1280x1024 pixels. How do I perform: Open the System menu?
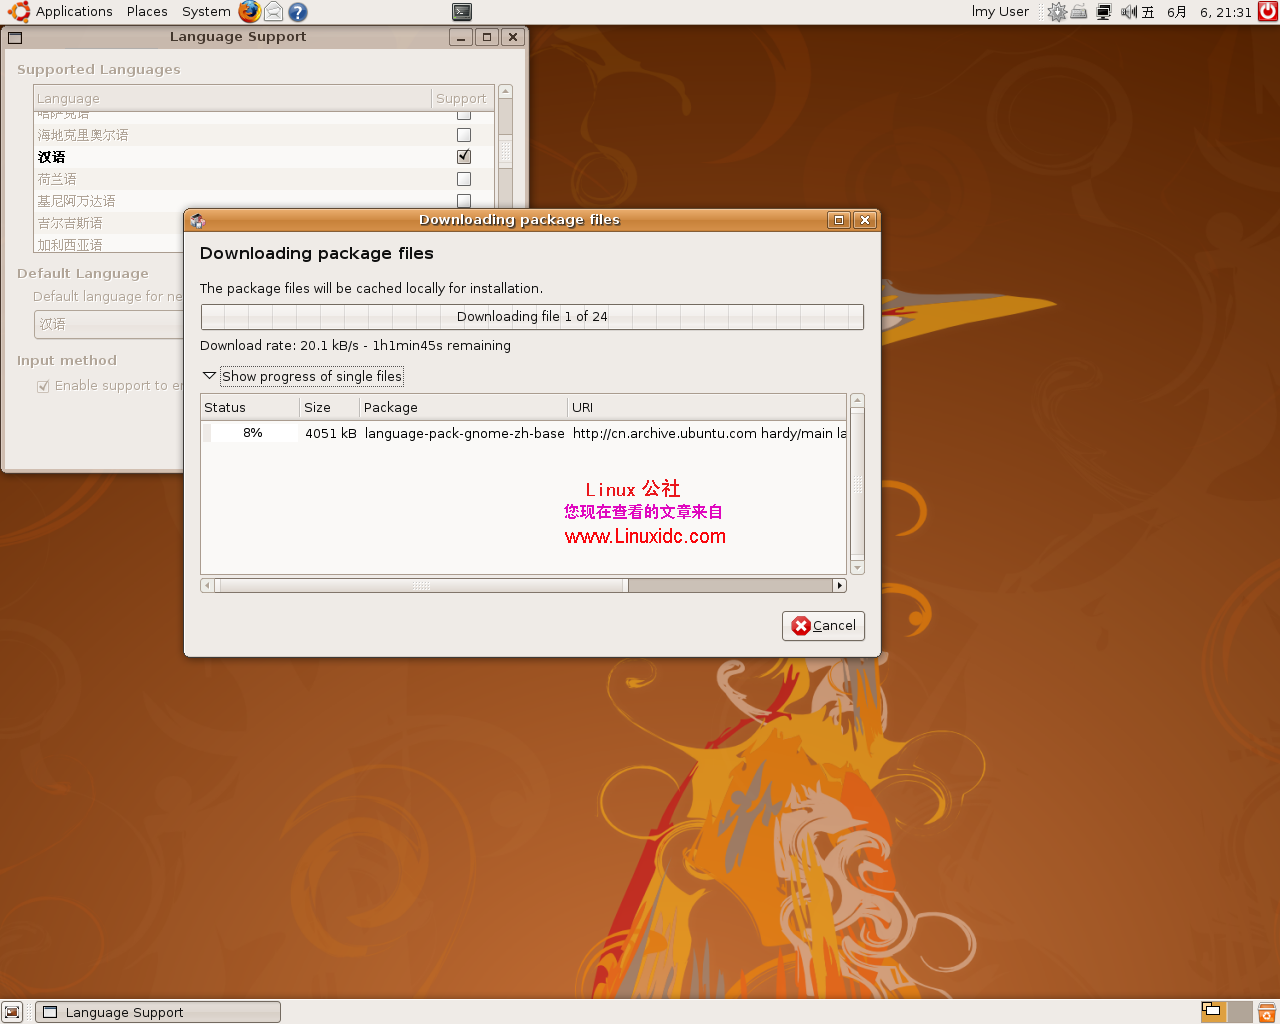(206, 12)
